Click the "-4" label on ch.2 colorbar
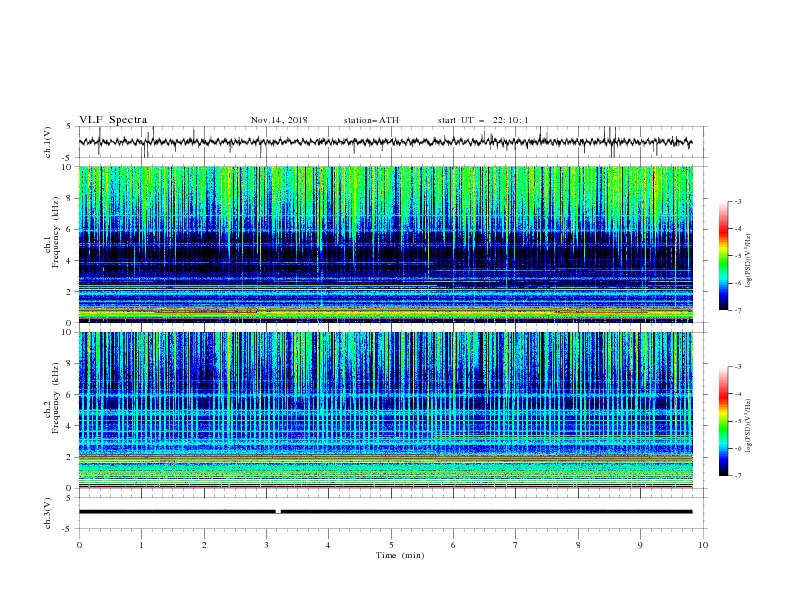Viewport: 792px width, 612px height. [x=738, y=394]
